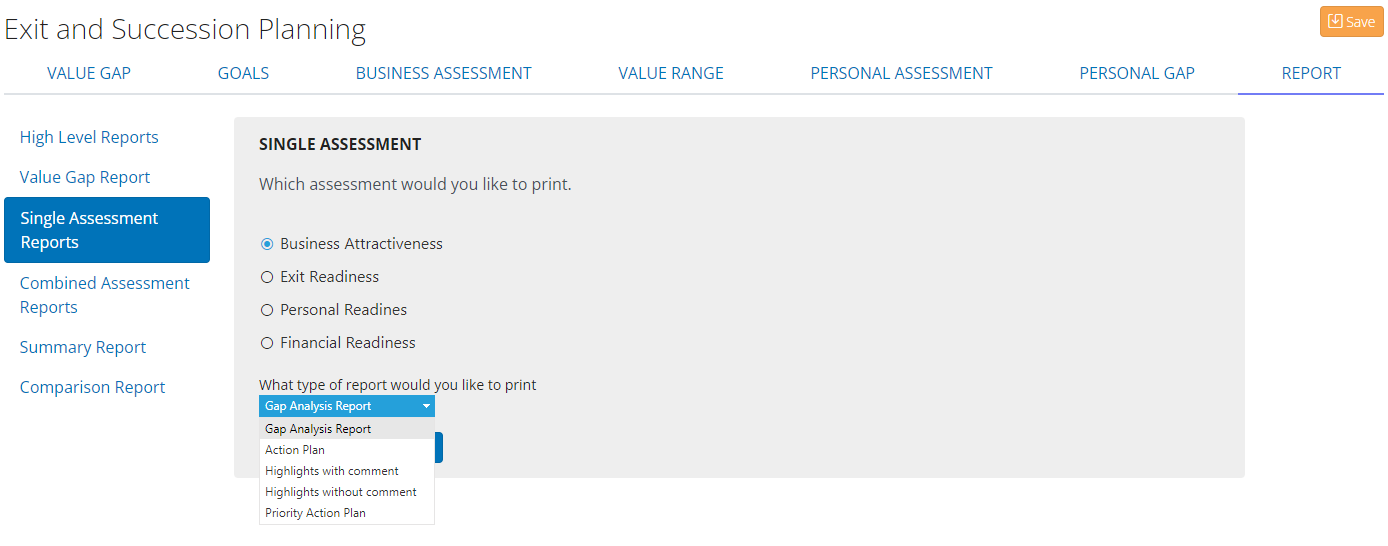Open the VALUE GAP tab

89,73
